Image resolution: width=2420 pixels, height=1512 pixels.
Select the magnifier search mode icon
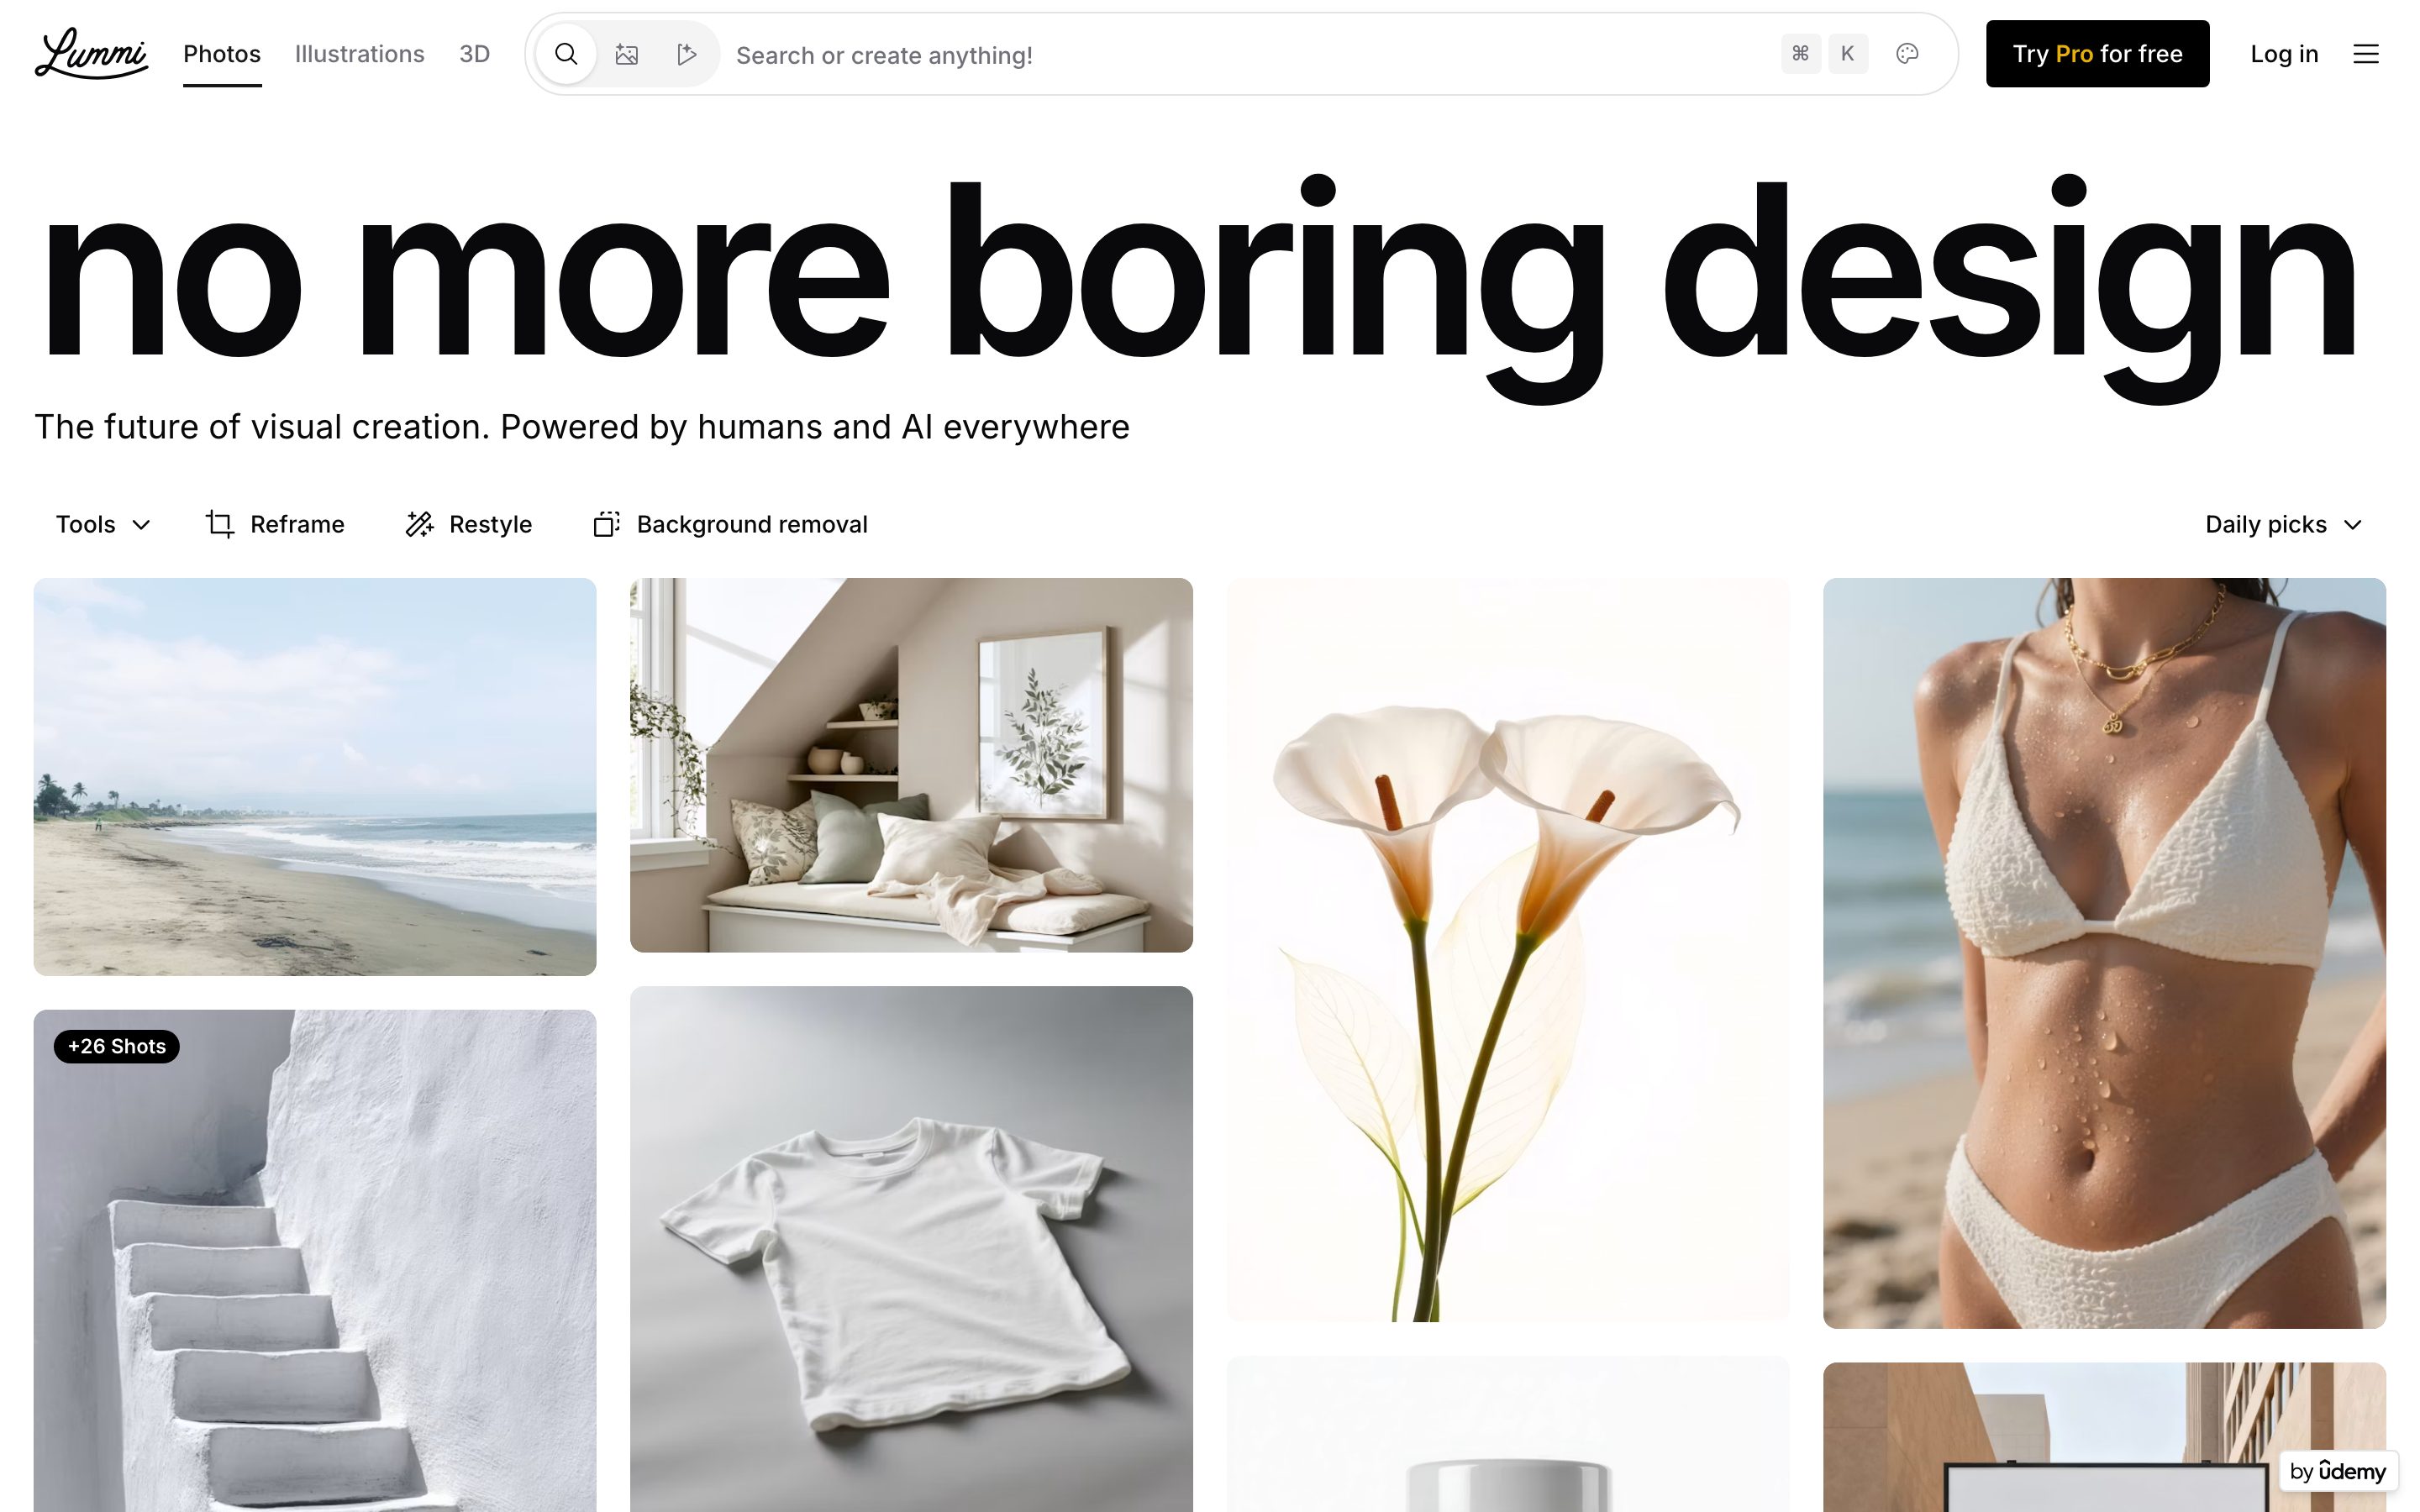tap(566, 54)
